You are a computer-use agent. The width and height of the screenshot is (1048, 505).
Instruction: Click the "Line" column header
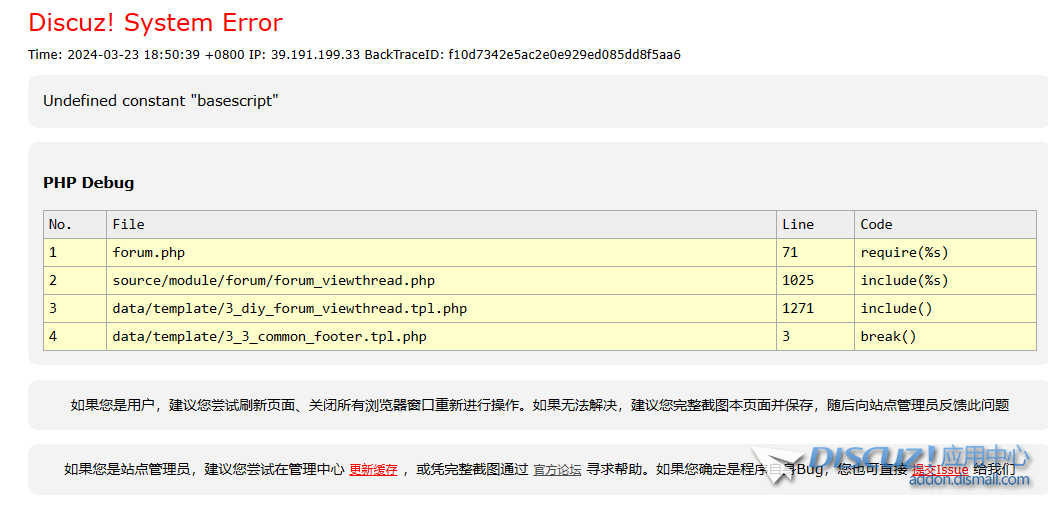pyautogui.click(x=798, y=225)
